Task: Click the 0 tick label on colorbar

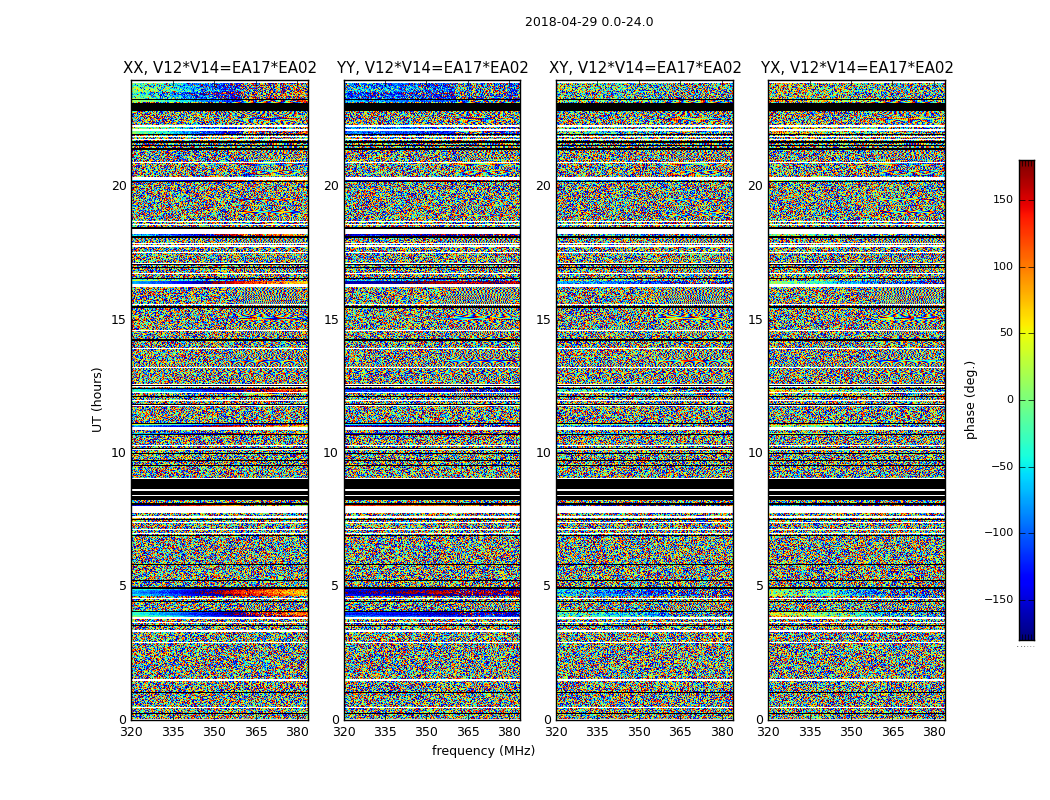Action: point(1008,400)
